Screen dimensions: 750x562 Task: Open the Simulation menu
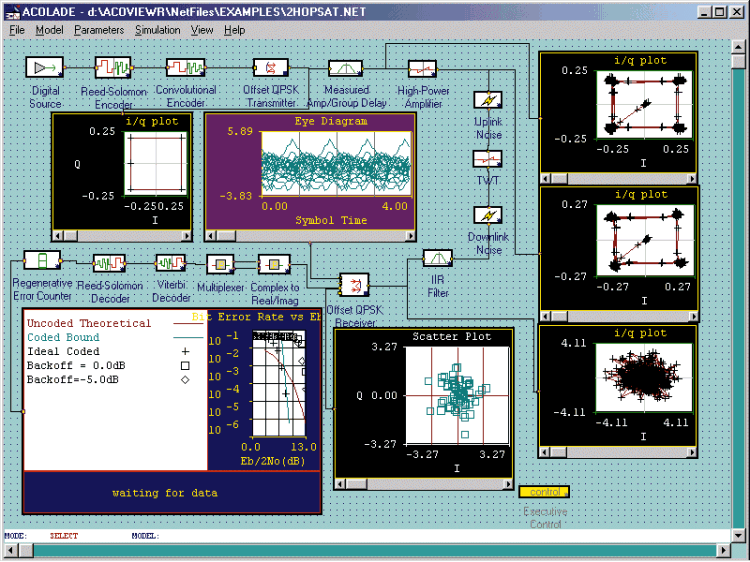(x=158, y=30)
